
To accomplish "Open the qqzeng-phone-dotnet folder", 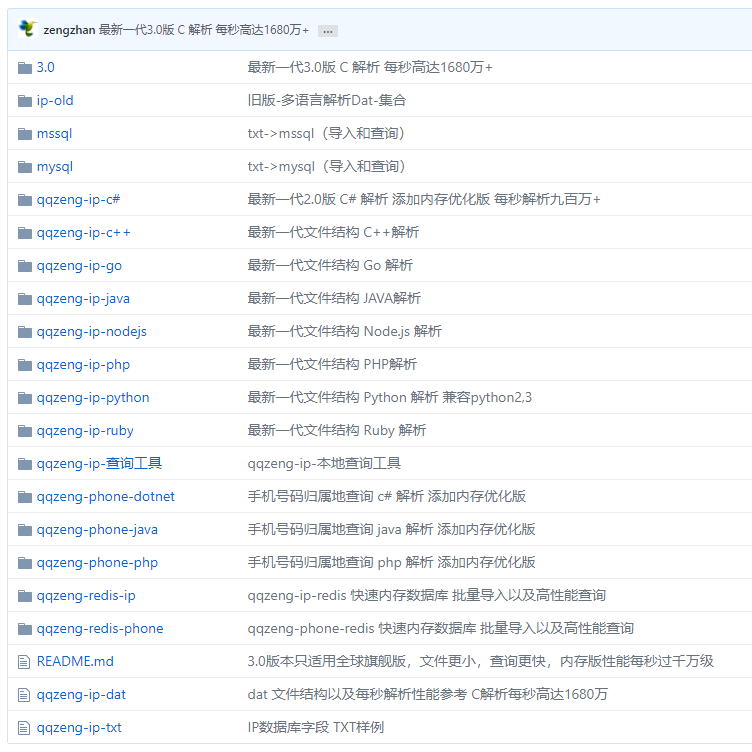I will [x=106, y=497].
